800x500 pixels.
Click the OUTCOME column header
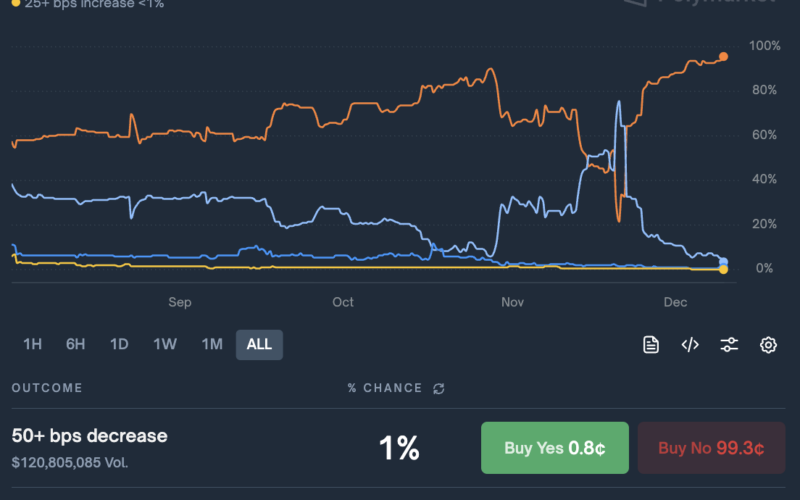click(x=47, y=388)
